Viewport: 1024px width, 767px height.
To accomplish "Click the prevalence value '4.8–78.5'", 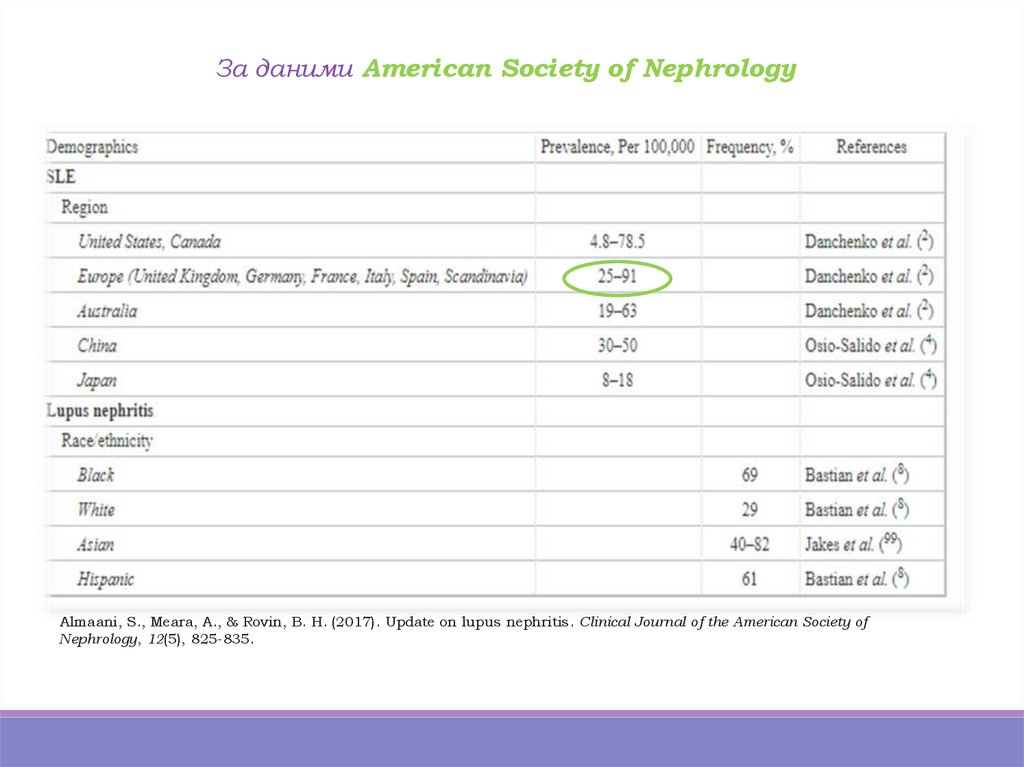I will point(617,242).
